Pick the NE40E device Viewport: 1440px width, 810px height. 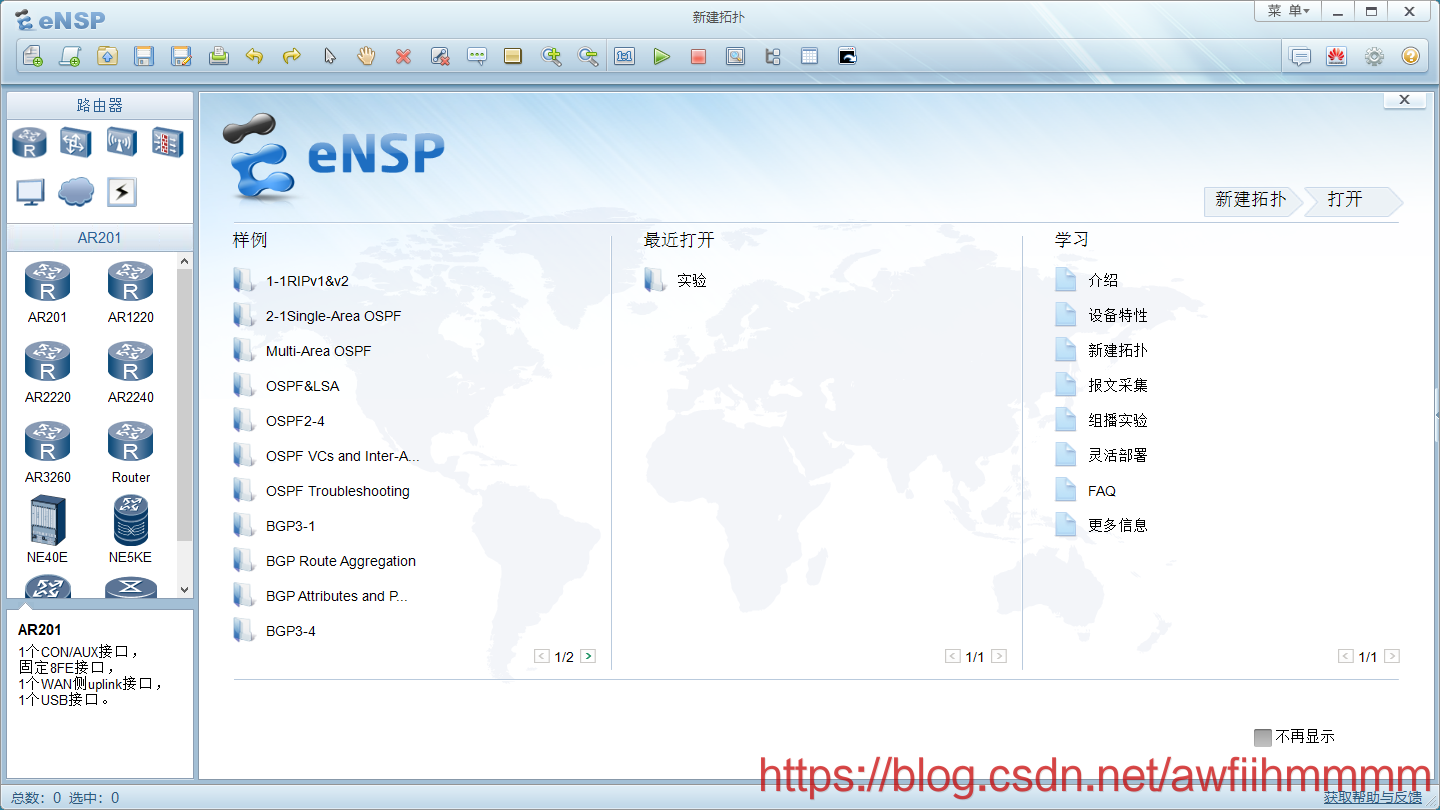click(48, 530)
